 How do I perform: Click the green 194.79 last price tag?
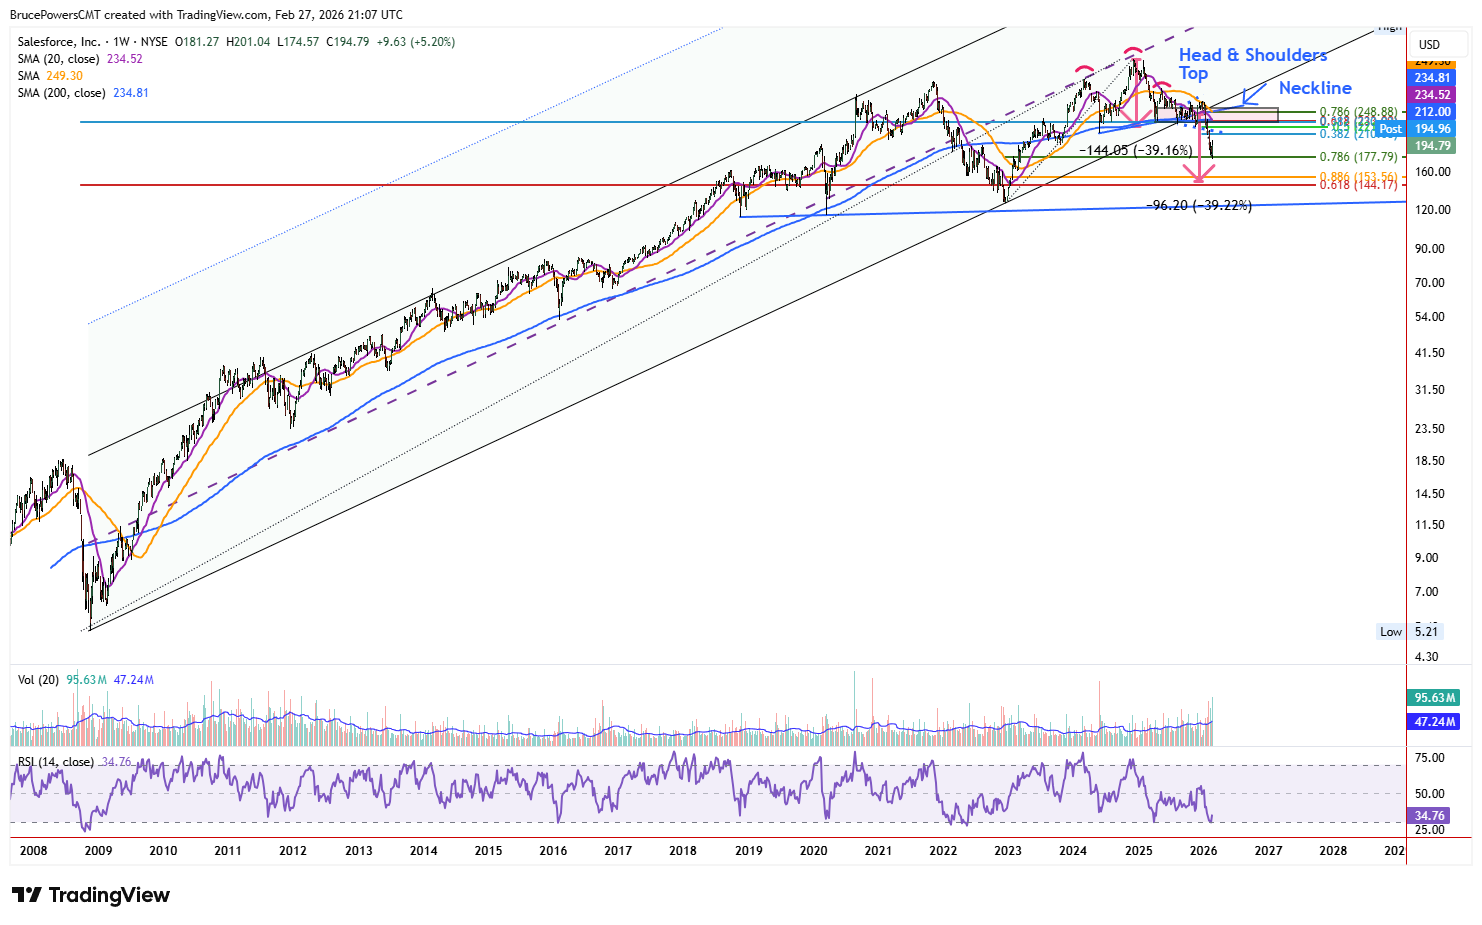1432,146
